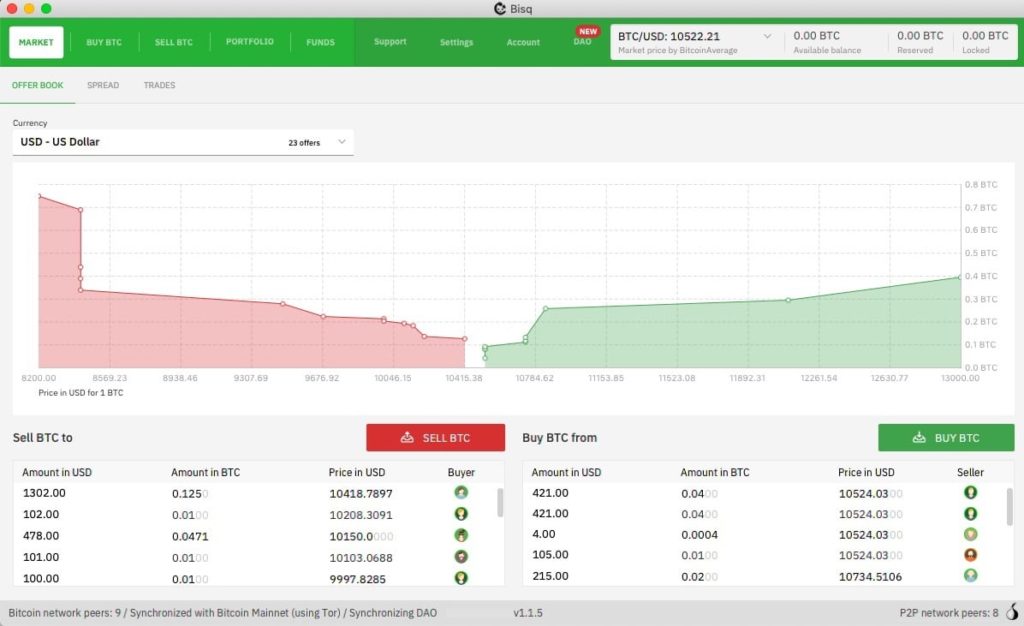
Task: Click the chart point at the 0.7 BTC level
Action: (x=80, y=210)
